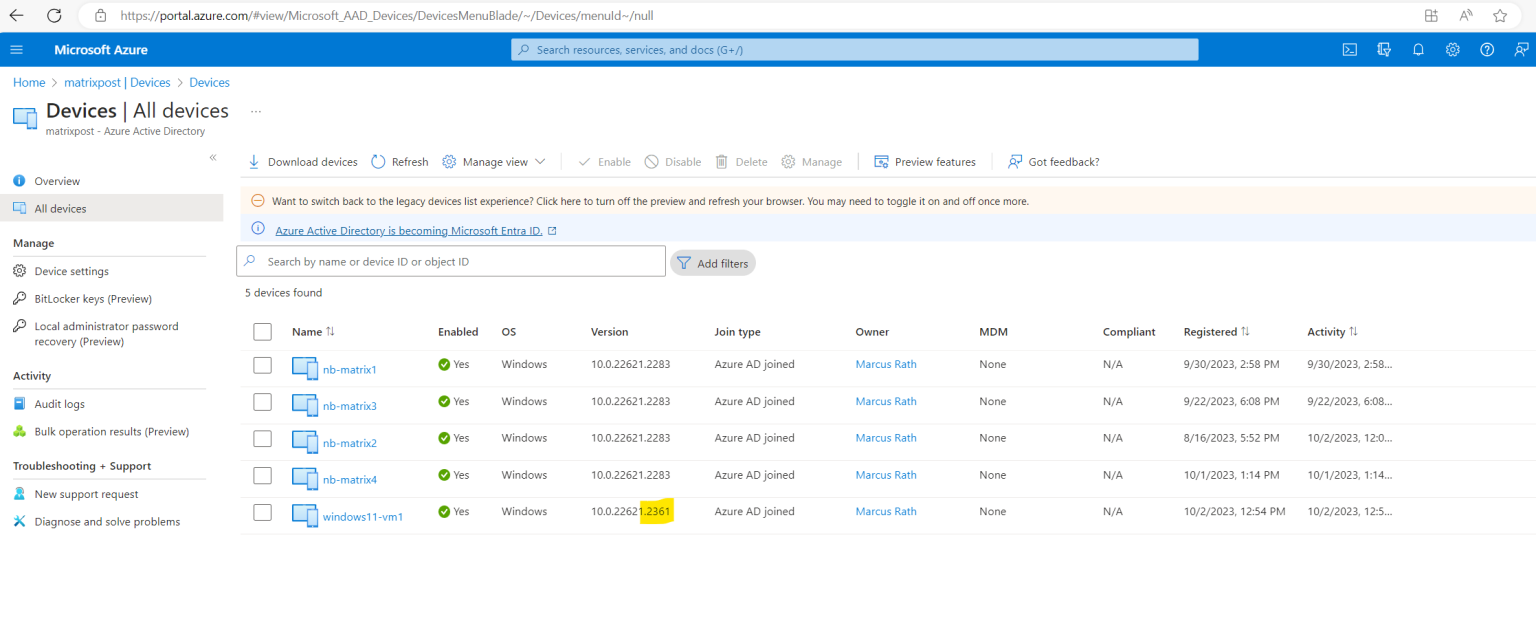Image resolution: width=1536 pixels, height=630 pixels.
Task: Refresh the device list
Action: (x=399, y=161)
